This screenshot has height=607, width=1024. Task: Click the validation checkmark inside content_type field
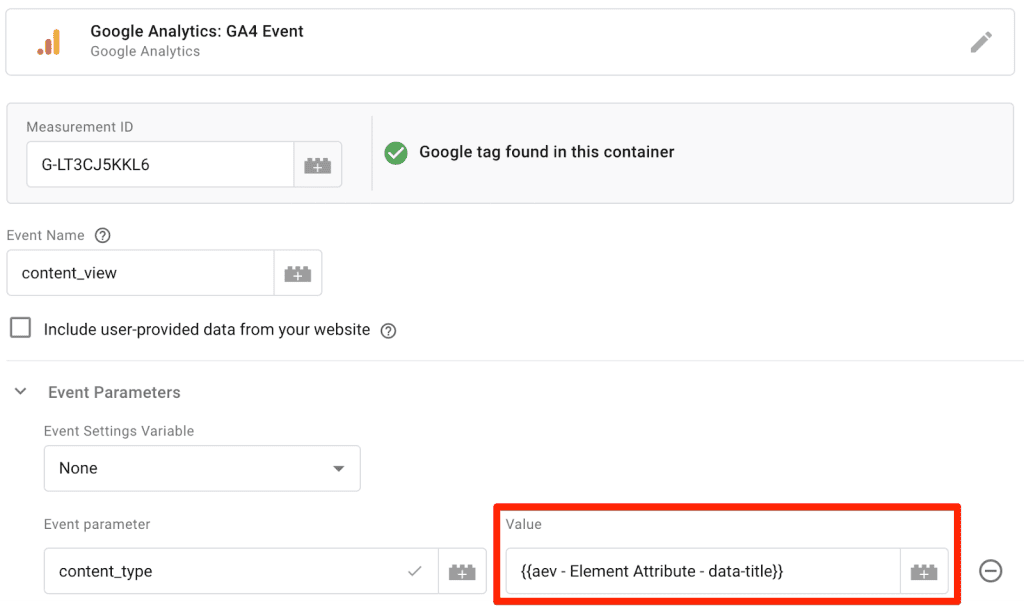pos(414,571)
